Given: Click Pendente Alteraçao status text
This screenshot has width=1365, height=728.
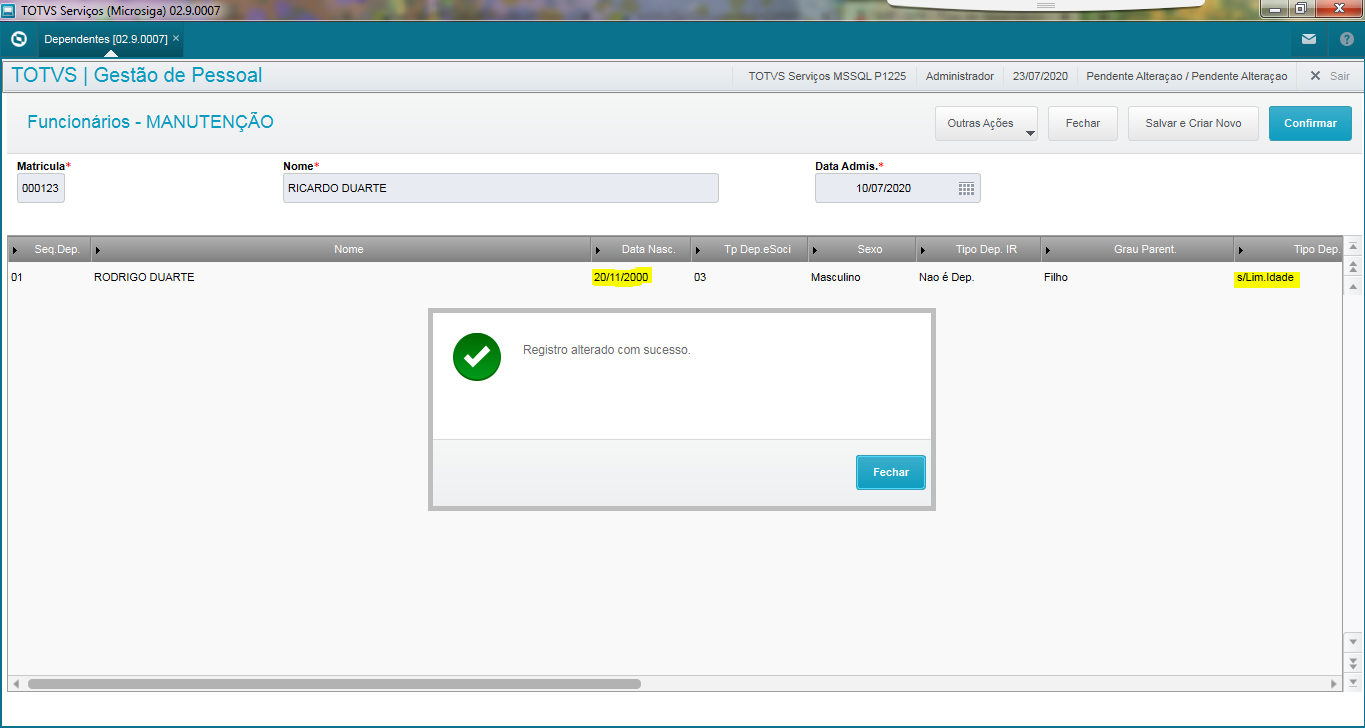Looking at the screenshot, I should [x=1187, y=76].
